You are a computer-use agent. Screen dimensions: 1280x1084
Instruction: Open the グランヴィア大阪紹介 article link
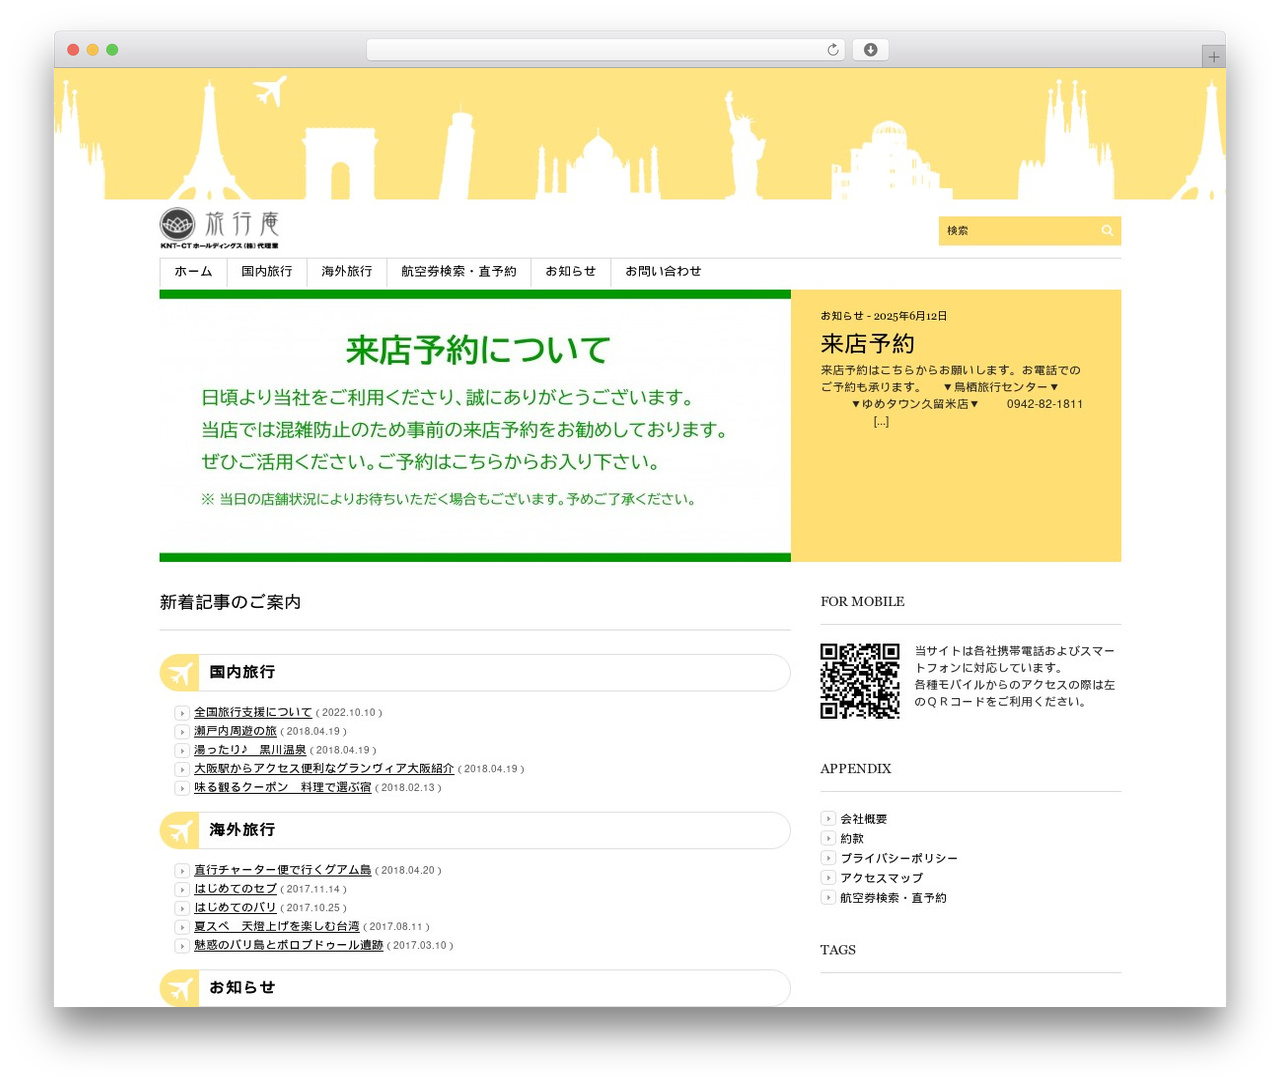[324, 769]
